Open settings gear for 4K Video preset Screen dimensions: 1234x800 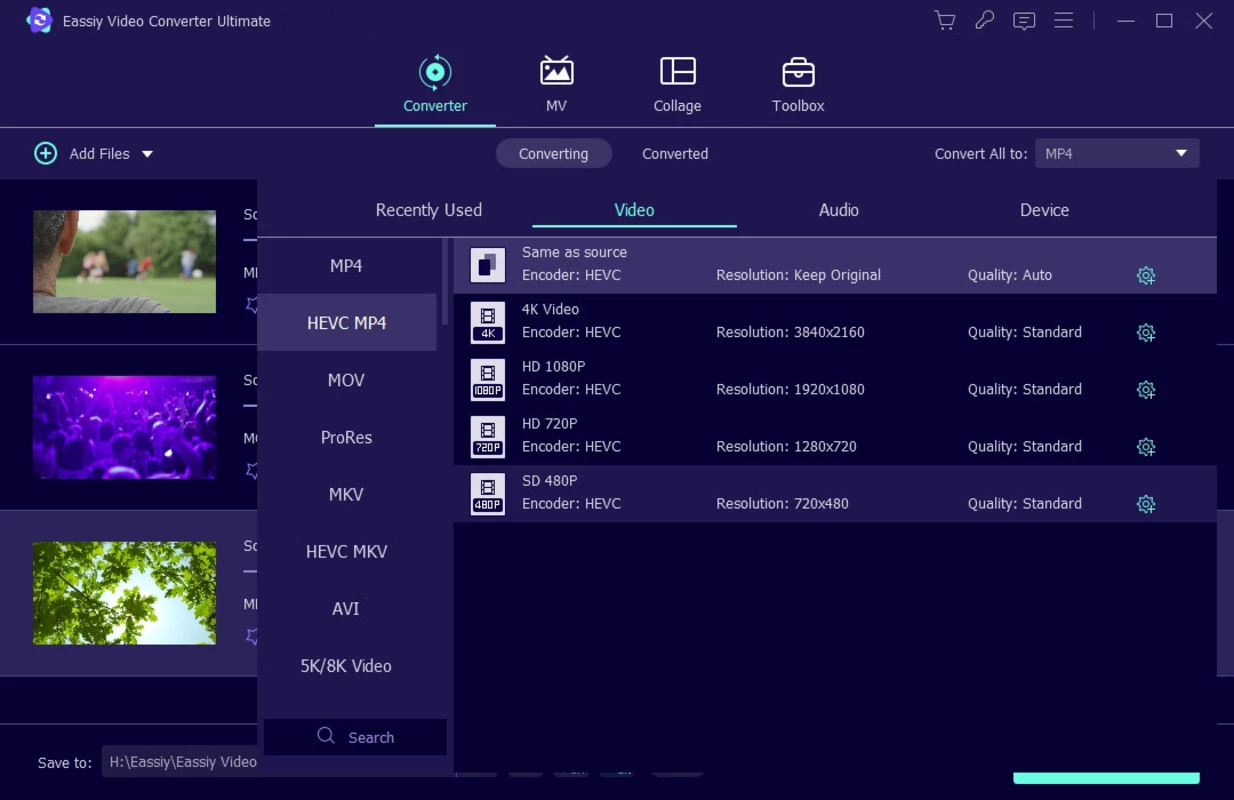[x=1146, y=333]
